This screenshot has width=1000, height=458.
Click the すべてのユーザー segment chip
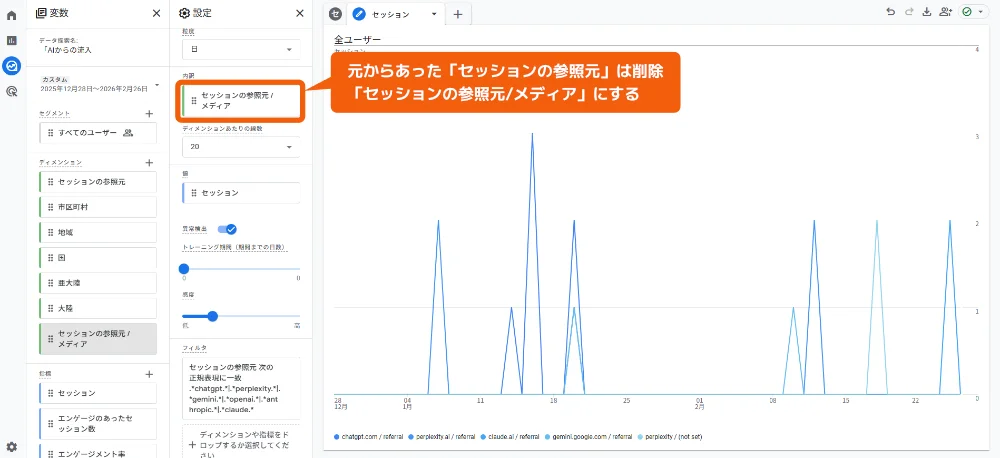click(98, 133)
